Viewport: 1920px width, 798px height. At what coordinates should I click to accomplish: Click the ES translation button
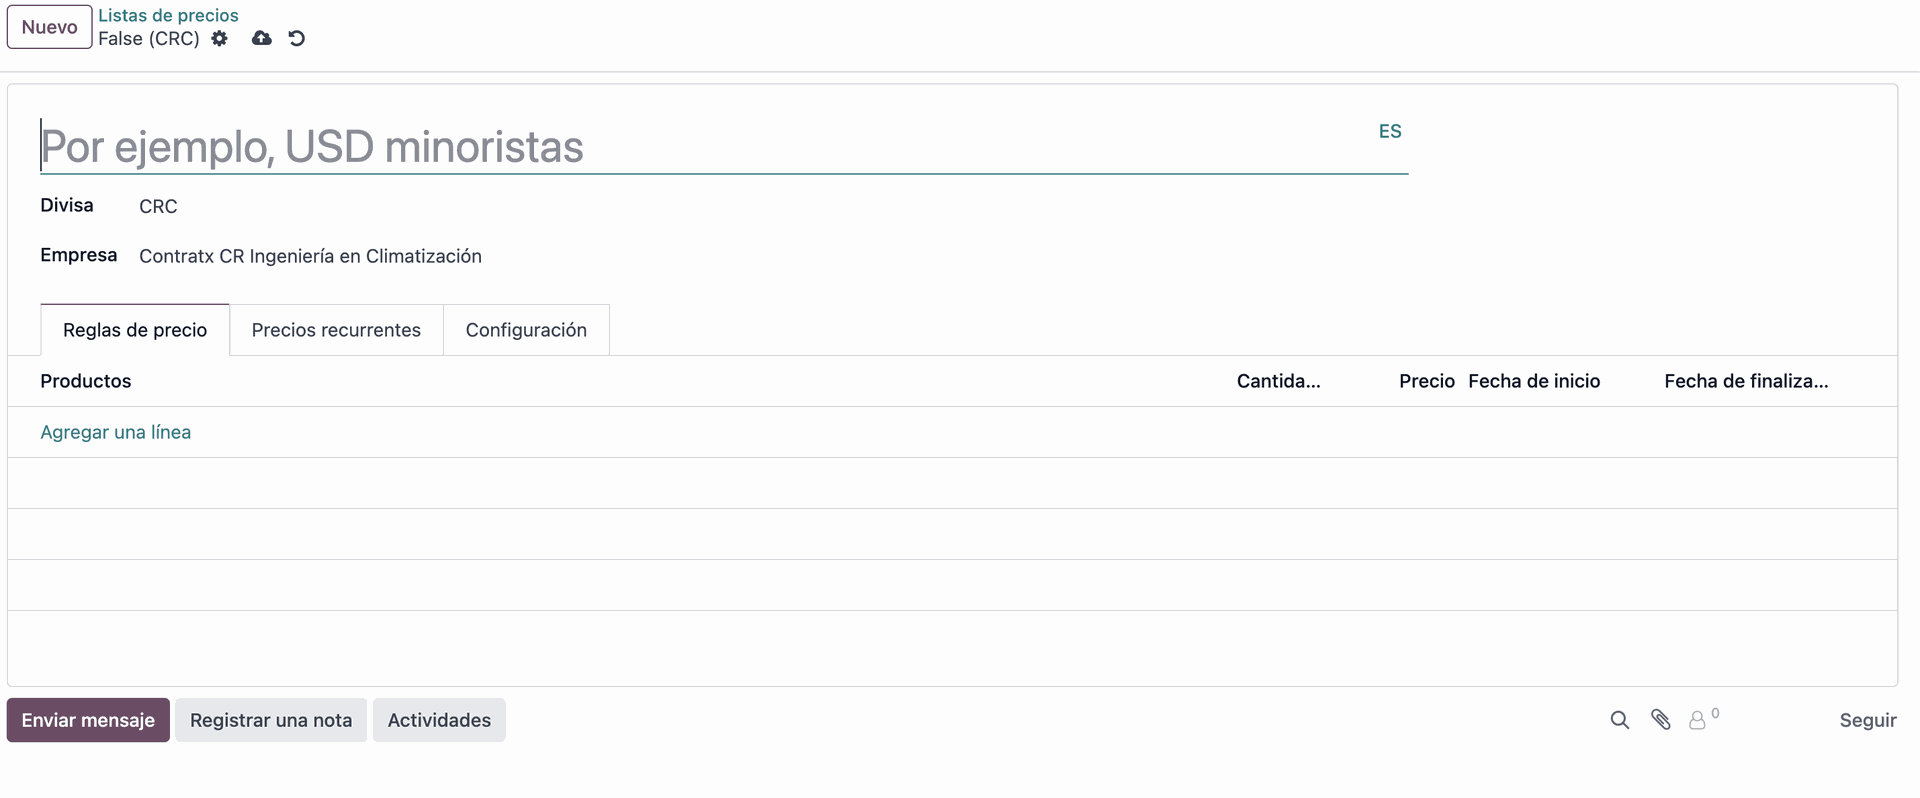pos(1390,131)
